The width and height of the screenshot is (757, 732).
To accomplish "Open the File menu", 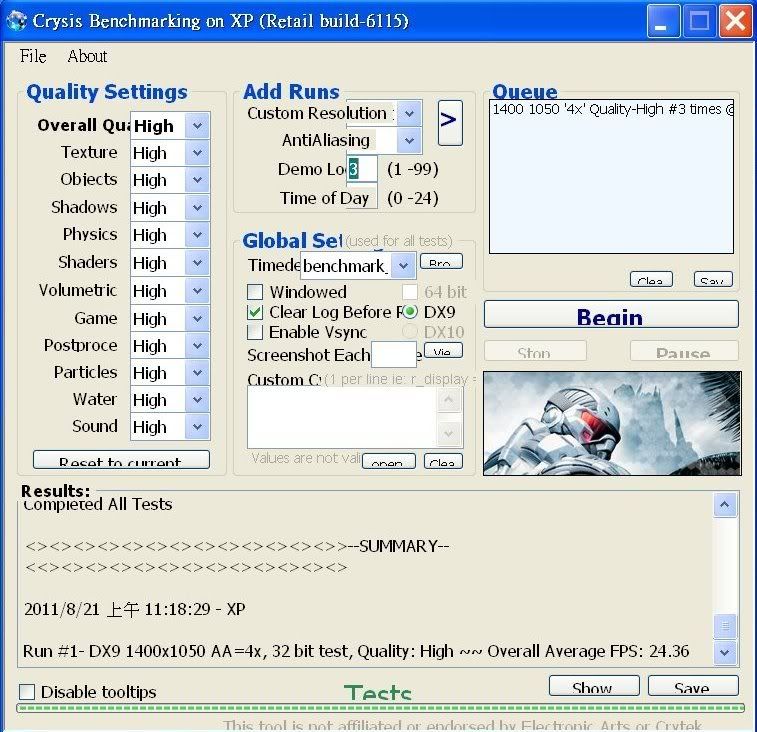I will (x=33, y=57).
